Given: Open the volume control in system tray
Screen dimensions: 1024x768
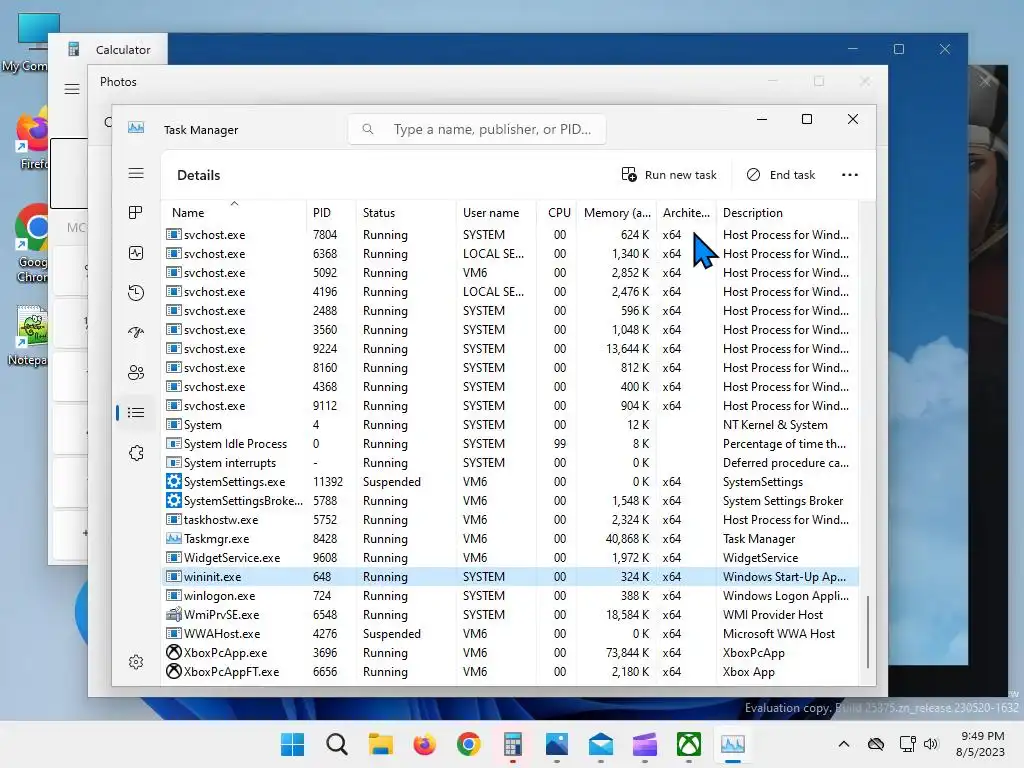Looking at the screenshot, I should 931,744.
